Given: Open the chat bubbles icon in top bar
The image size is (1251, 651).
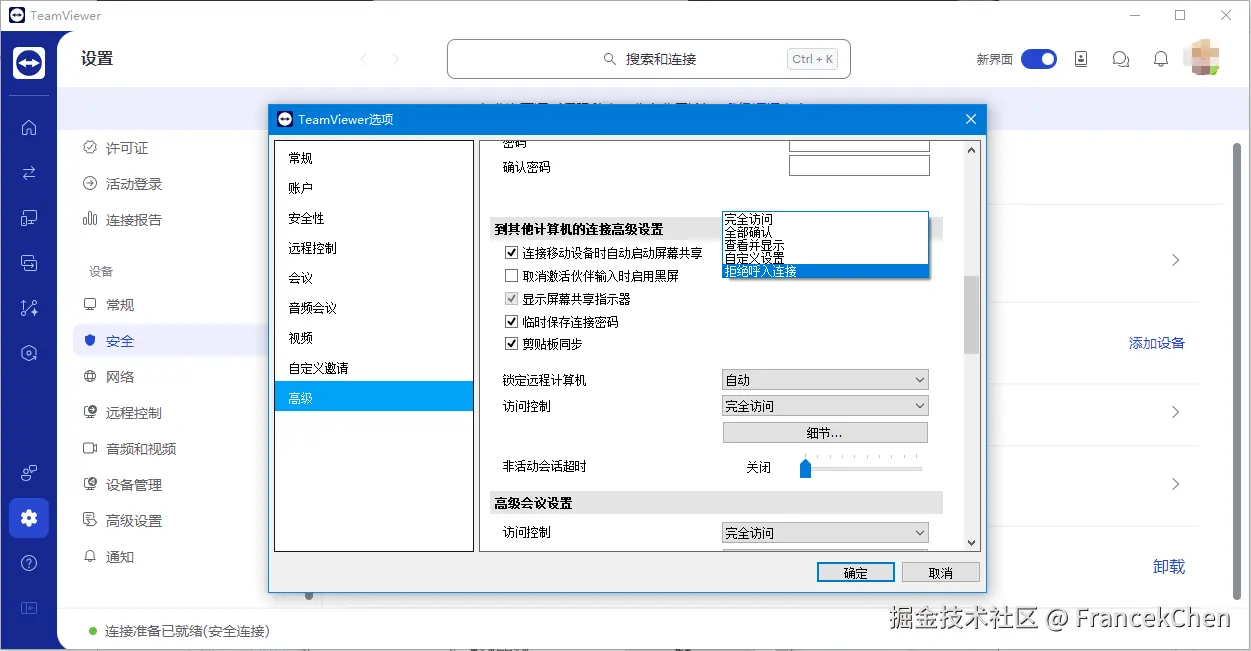Looking at the screenshot, I should pos(1121,59).
